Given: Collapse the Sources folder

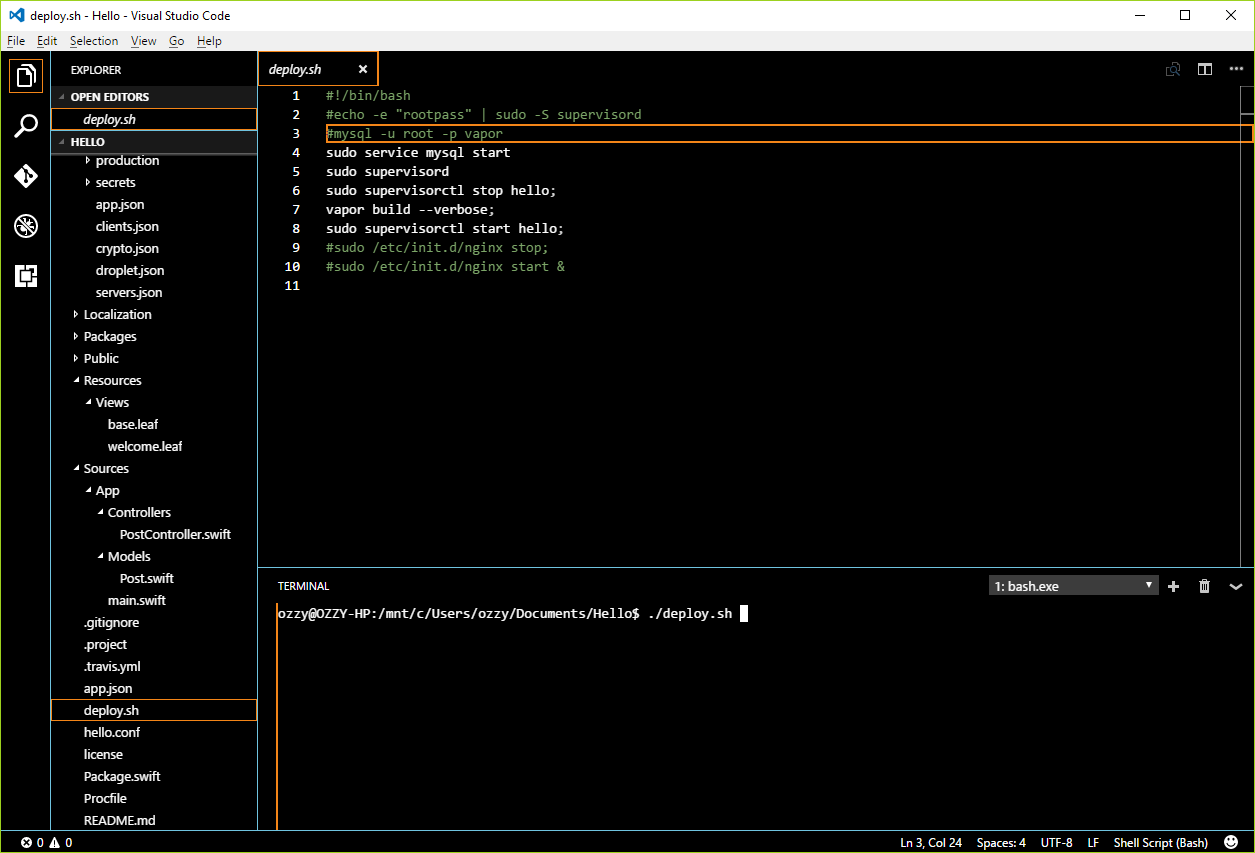Looking at the screenshot, I should tap(76, 468).
